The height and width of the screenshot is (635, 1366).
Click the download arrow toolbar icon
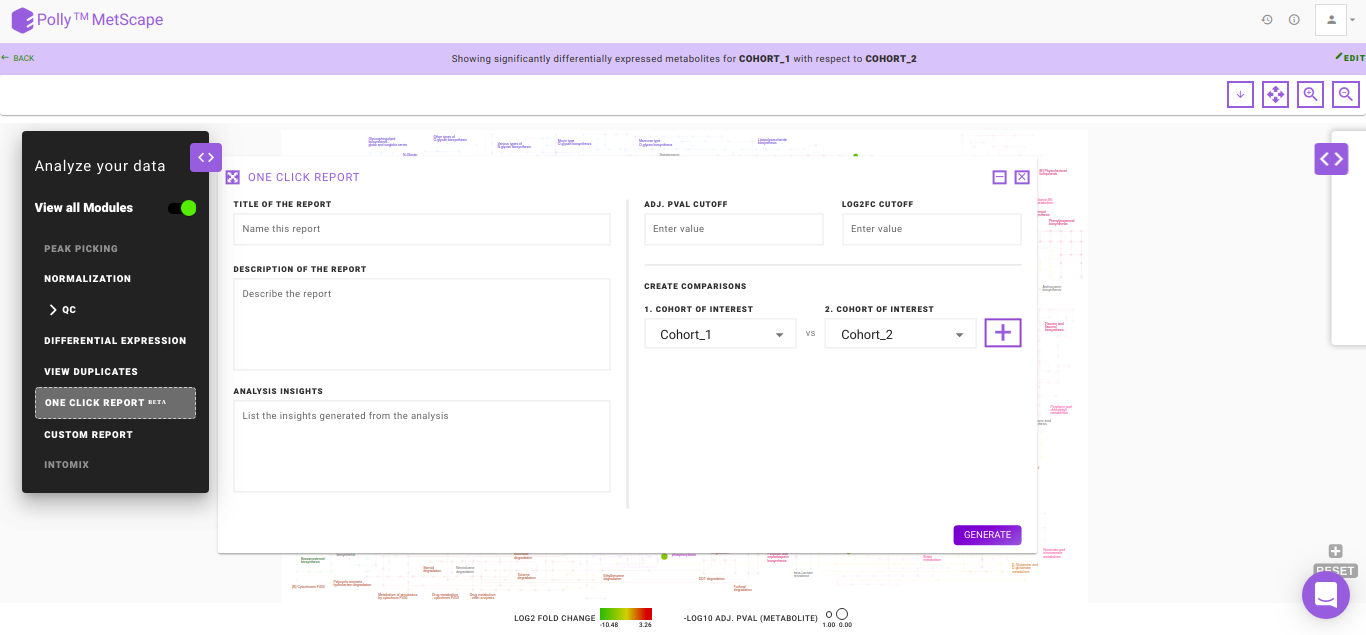[1240, 94]
